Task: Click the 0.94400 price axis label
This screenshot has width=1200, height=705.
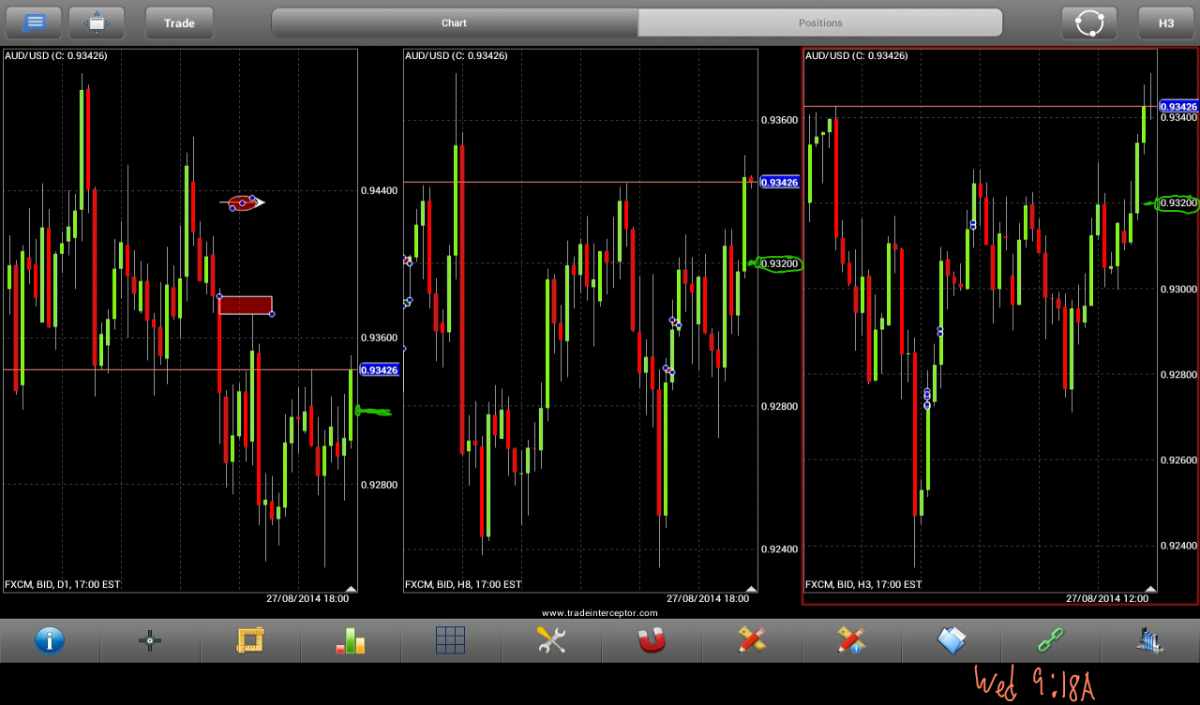Action: click(379, 190)
